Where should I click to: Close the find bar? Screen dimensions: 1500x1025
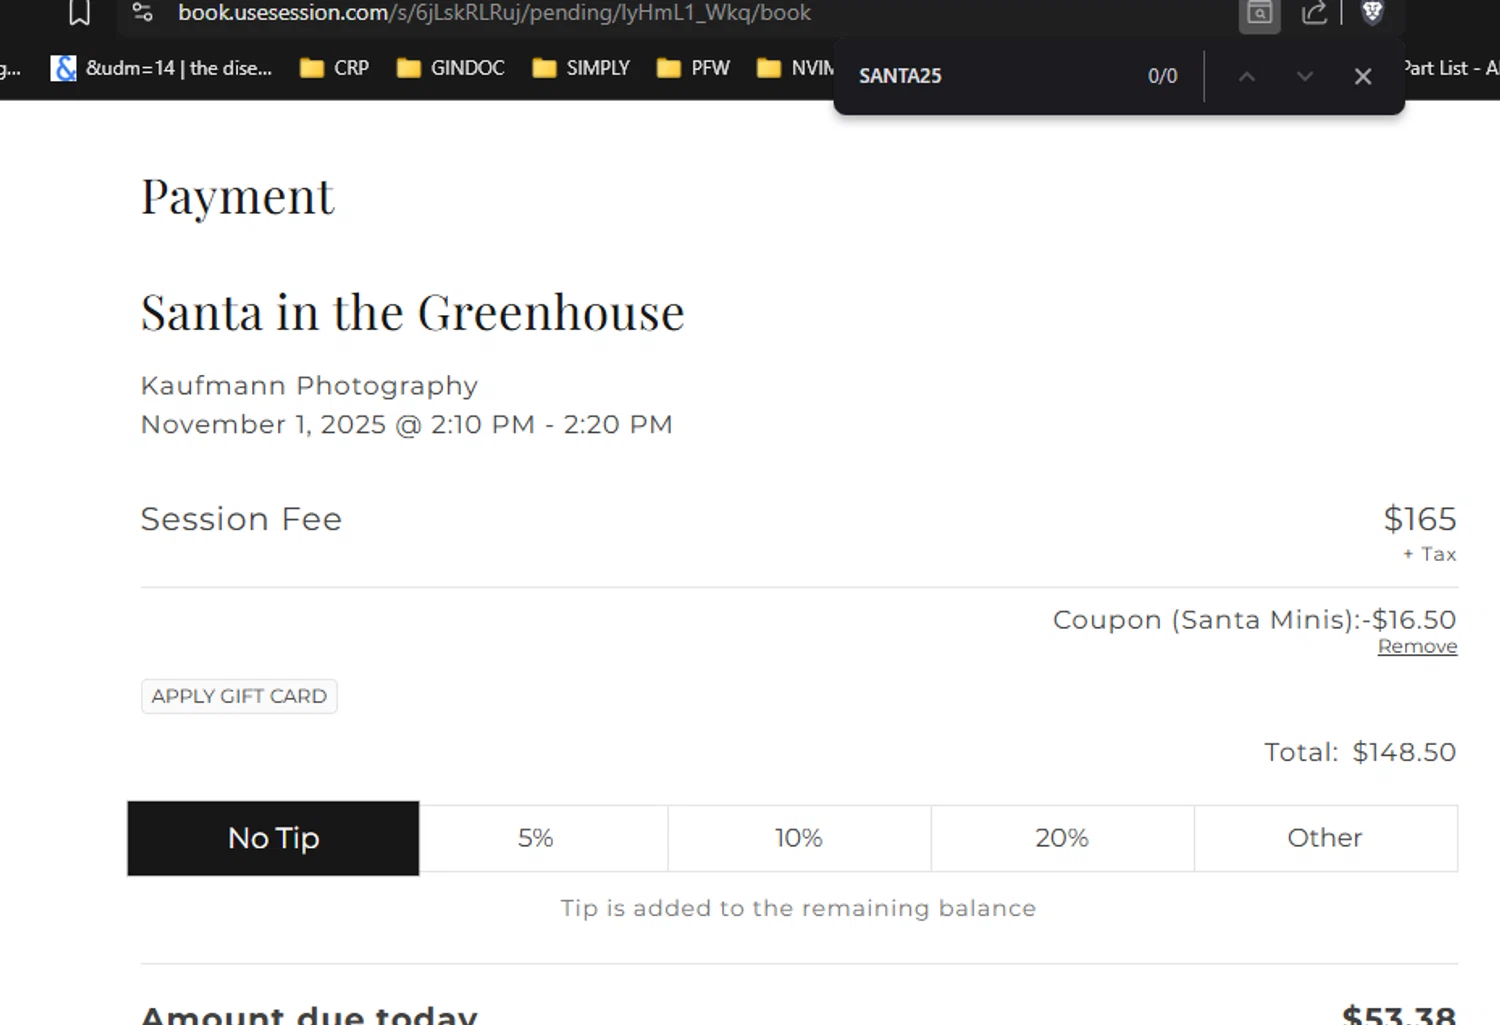coord(1363,76)
